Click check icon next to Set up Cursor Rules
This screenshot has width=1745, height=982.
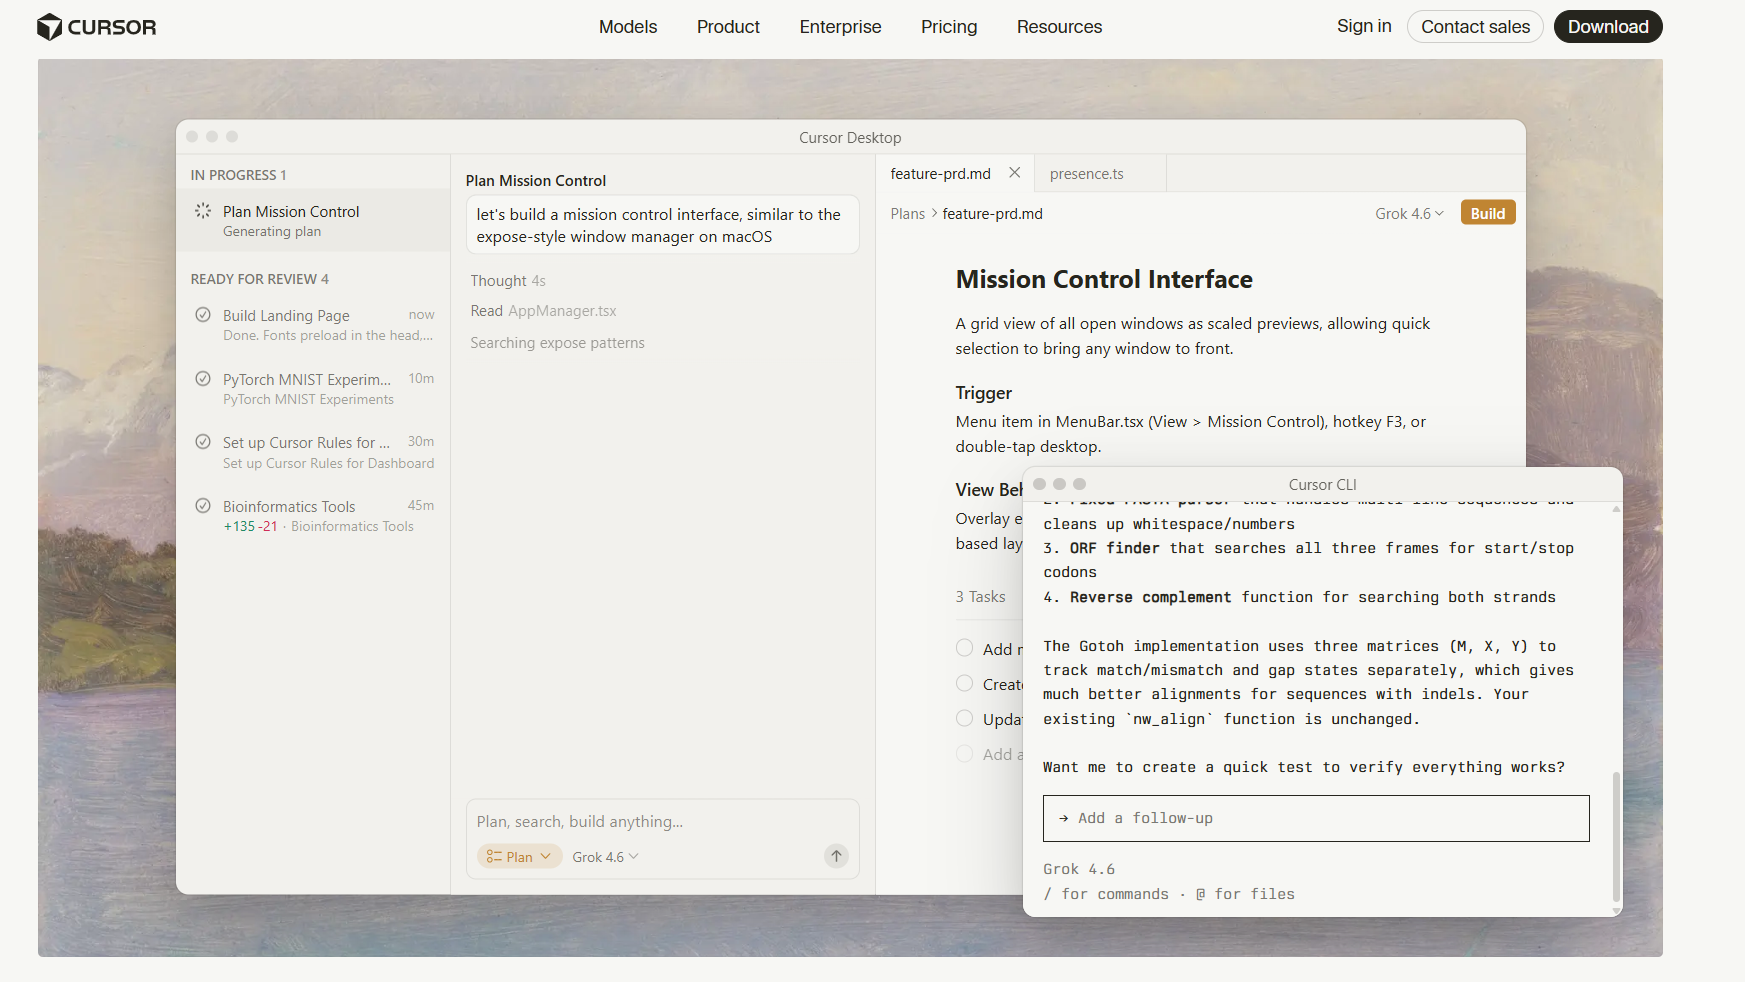(203, 442)
